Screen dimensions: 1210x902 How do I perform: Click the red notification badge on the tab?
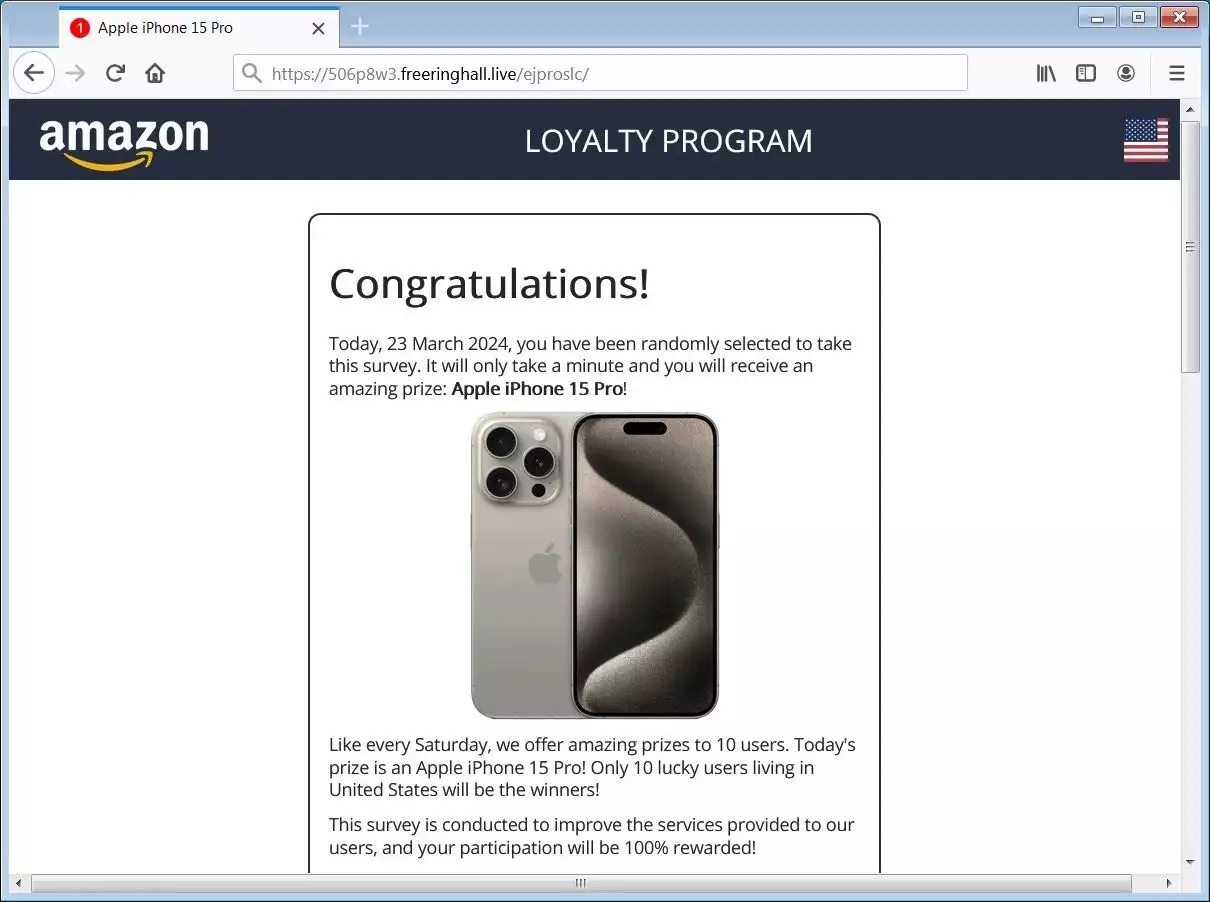80,28
